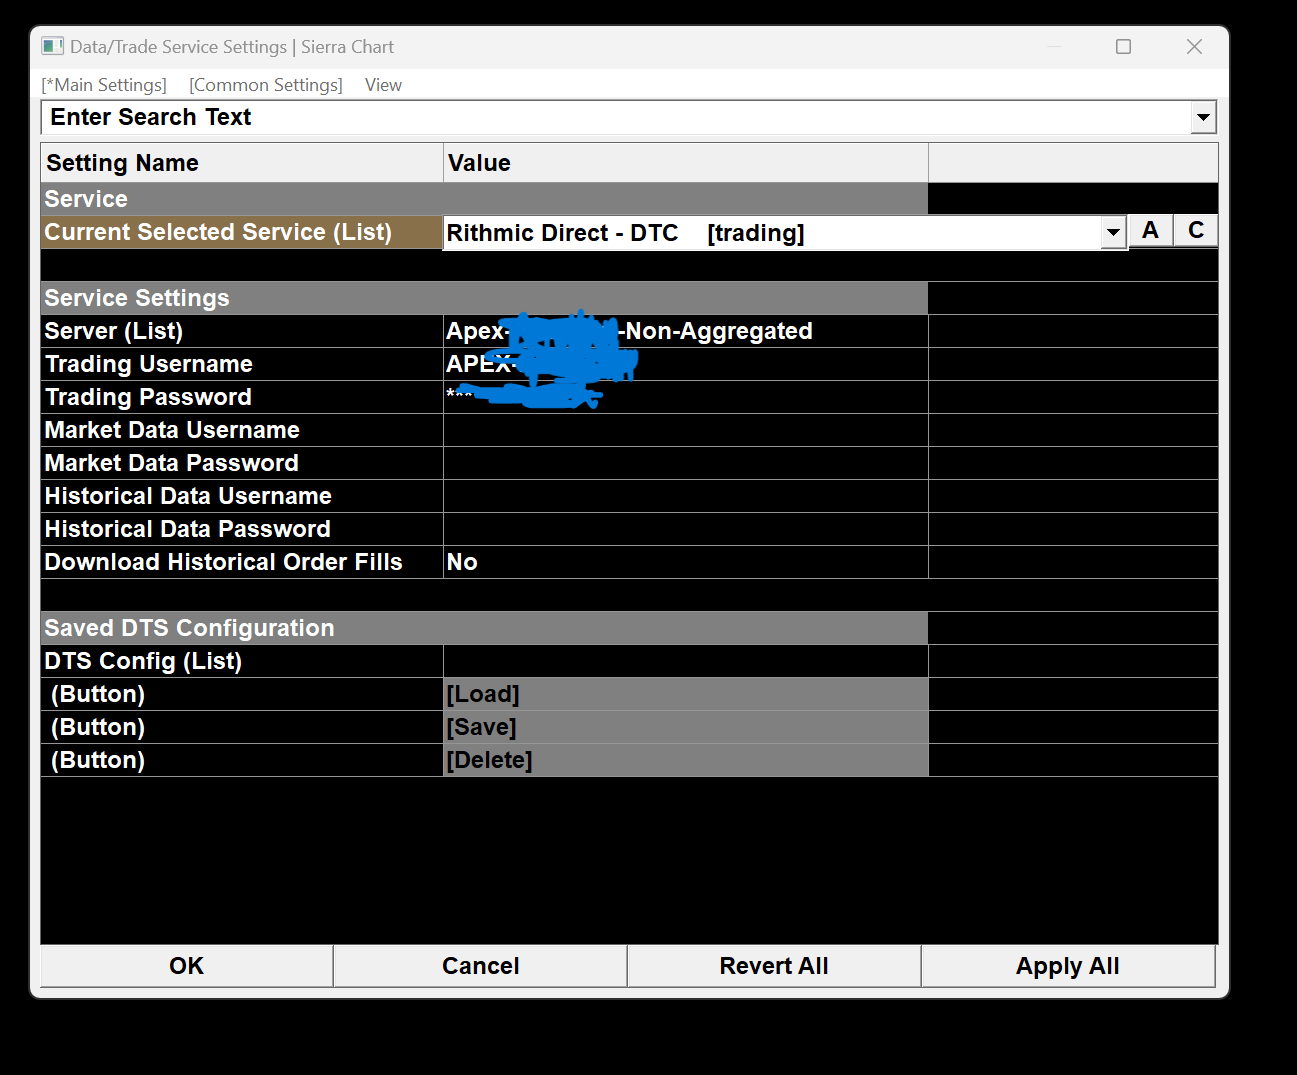The image size is (1297, 1075).
Task: Click the Sierra Chart window title icon
Action: click(x=53, y=47)
